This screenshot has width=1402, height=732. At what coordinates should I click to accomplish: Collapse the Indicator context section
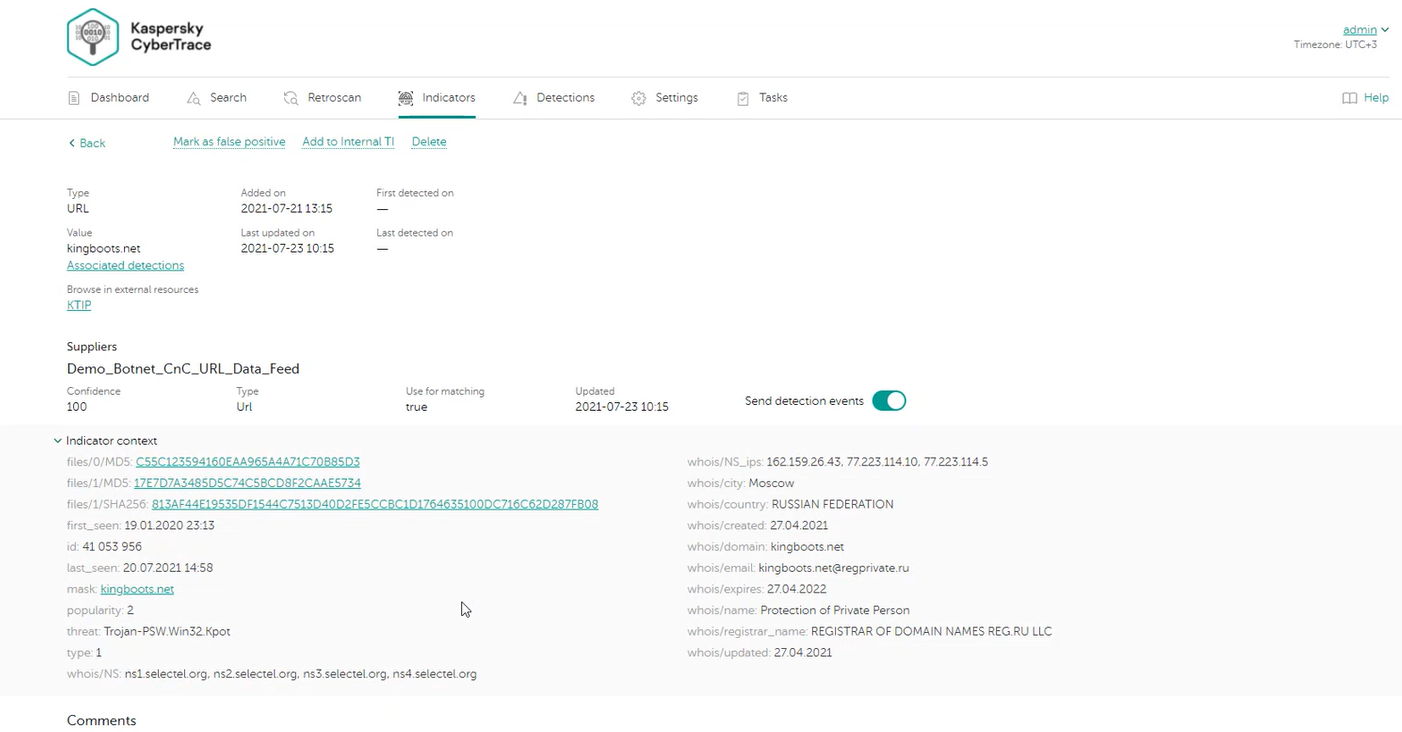57,441
